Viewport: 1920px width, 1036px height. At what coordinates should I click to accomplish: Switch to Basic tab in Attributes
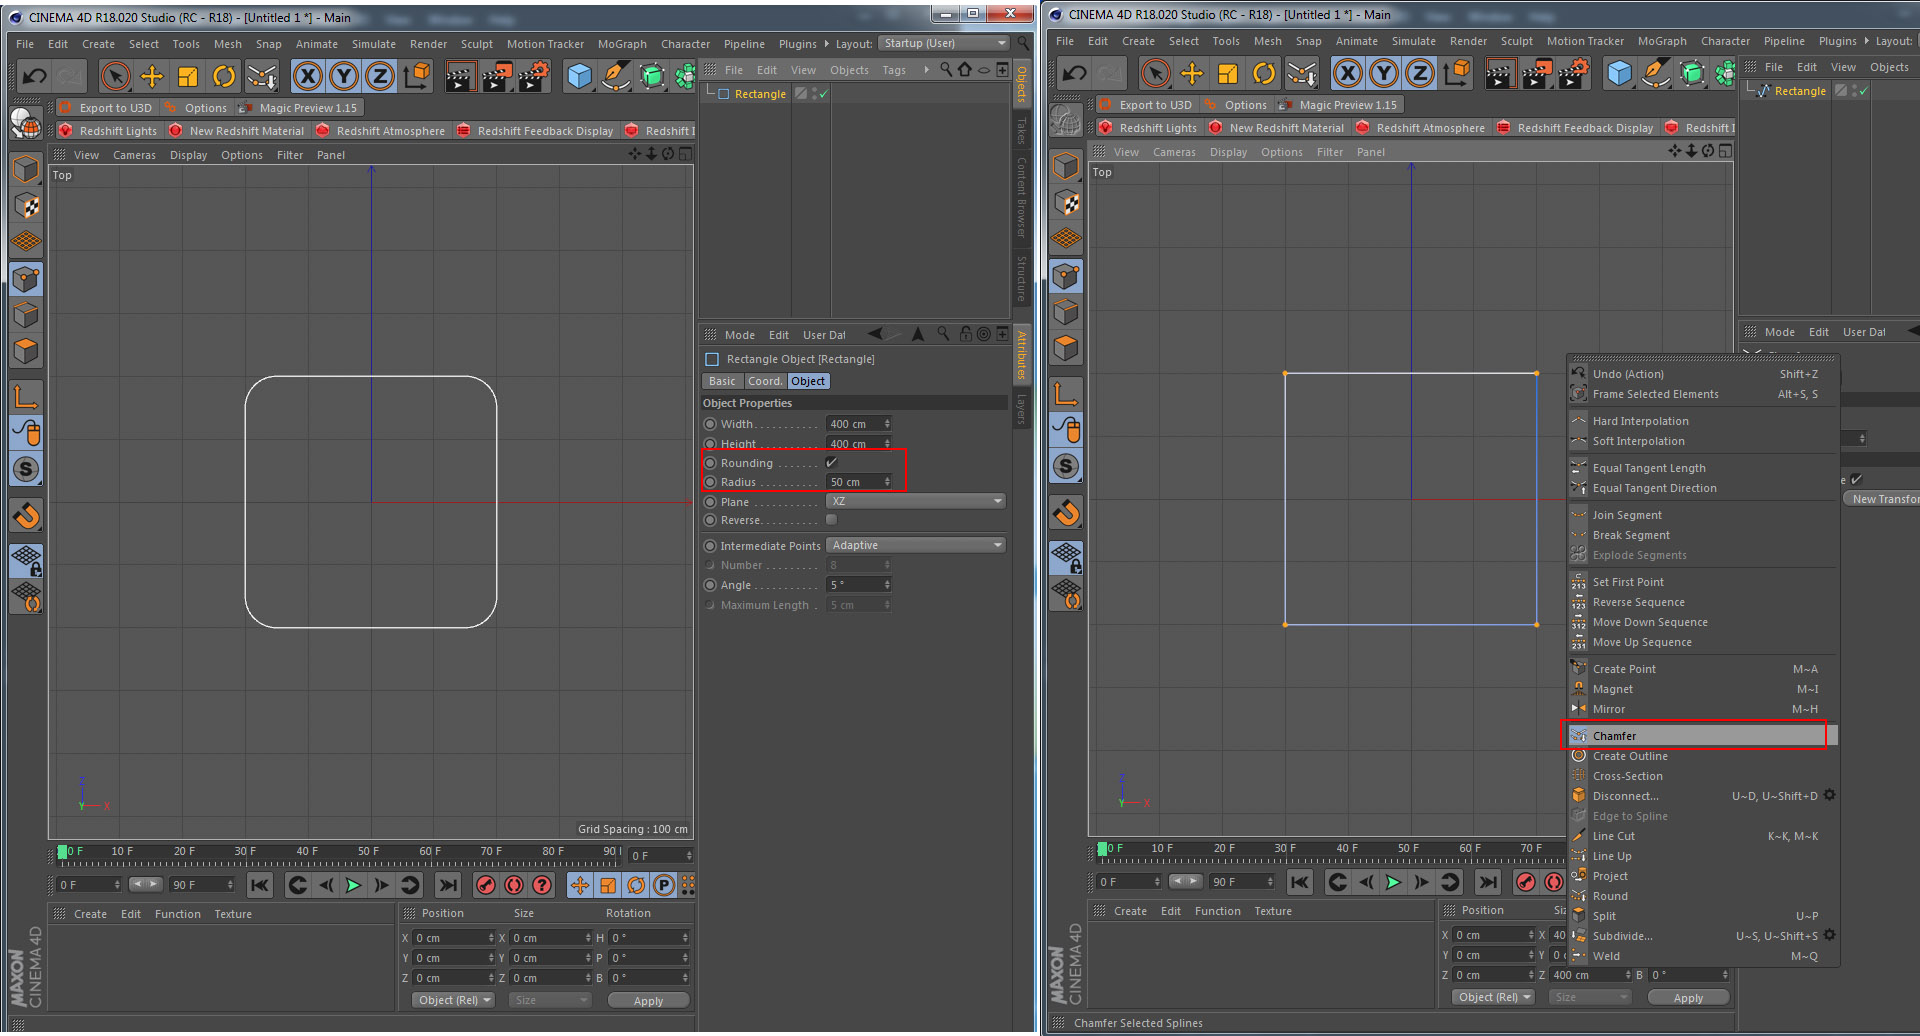click(x=722, y=381)
